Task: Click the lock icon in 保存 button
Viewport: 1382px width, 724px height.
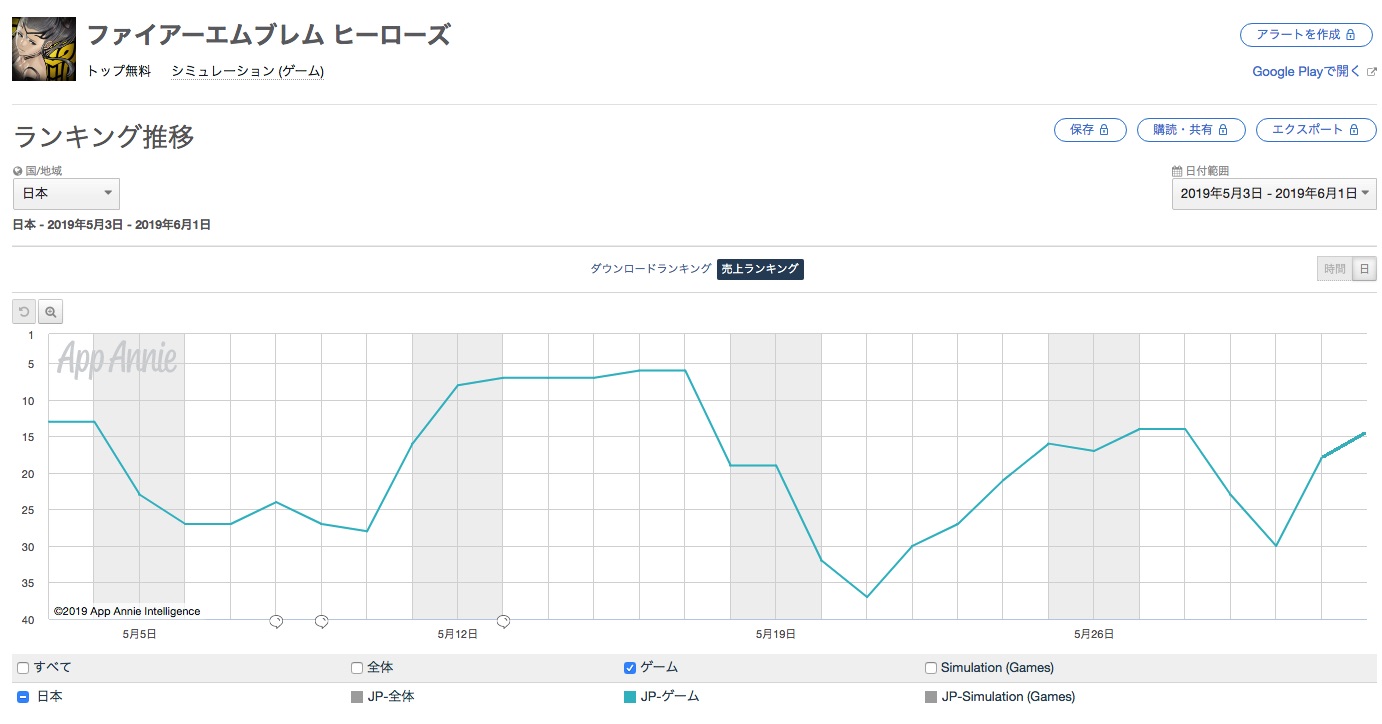Action: pyautogui.click(x=1104, y=130)
